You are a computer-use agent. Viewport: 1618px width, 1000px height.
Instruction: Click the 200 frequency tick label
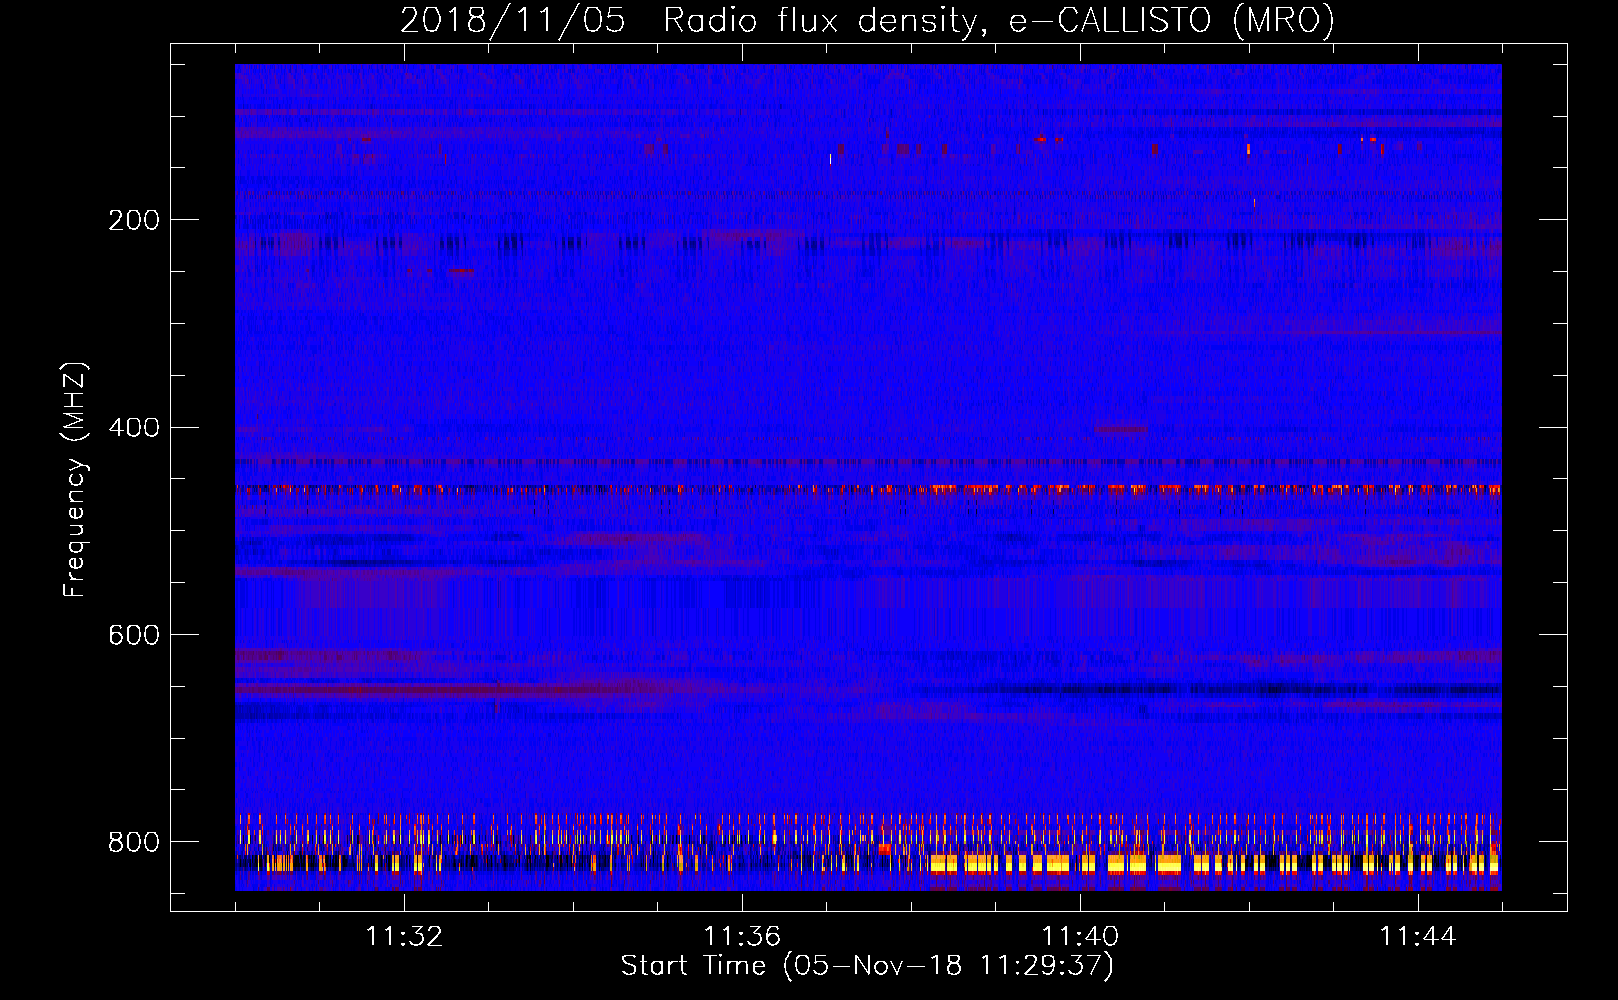tap(134, 220)
